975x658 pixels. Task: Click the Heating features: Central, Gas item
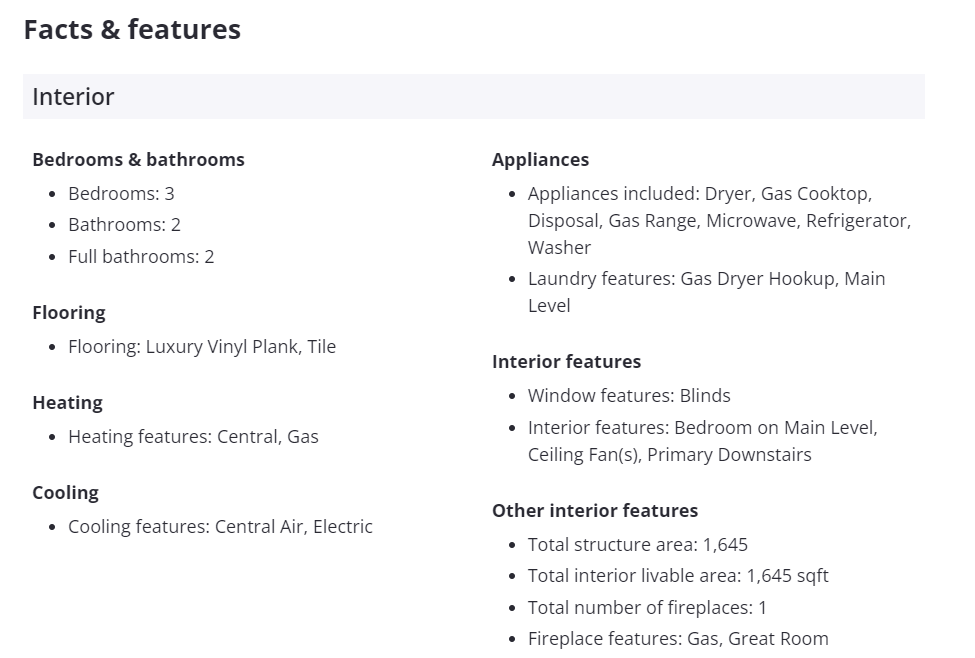193,437
